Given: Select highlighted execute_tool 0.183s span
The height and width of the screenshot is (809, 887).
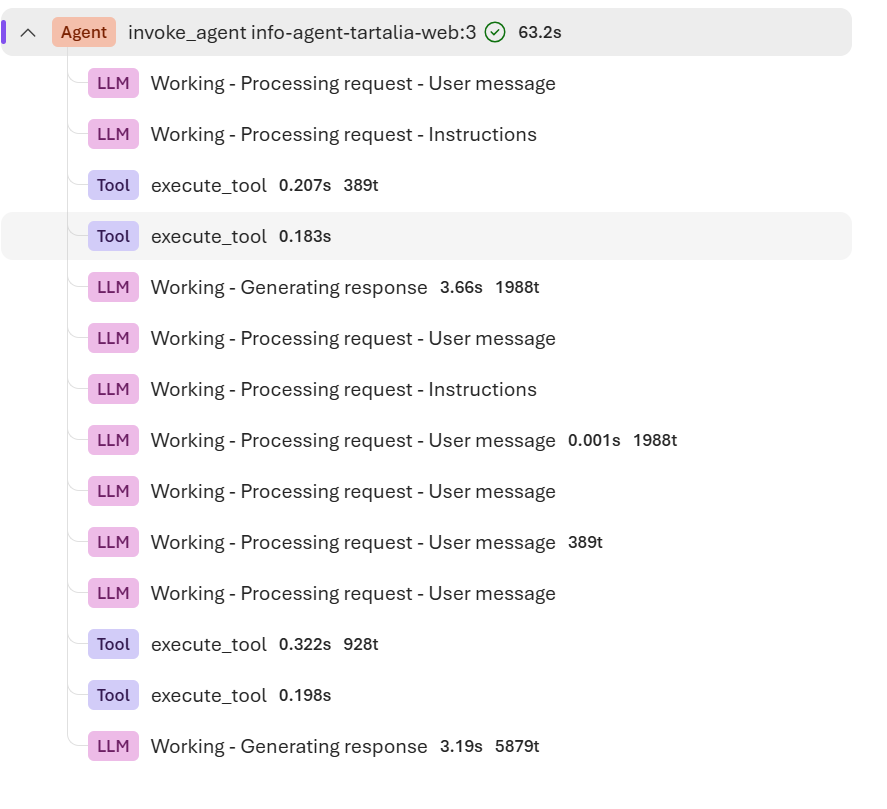Looking at the screenshot, I should pyautogui.click(x=427, y=236).
